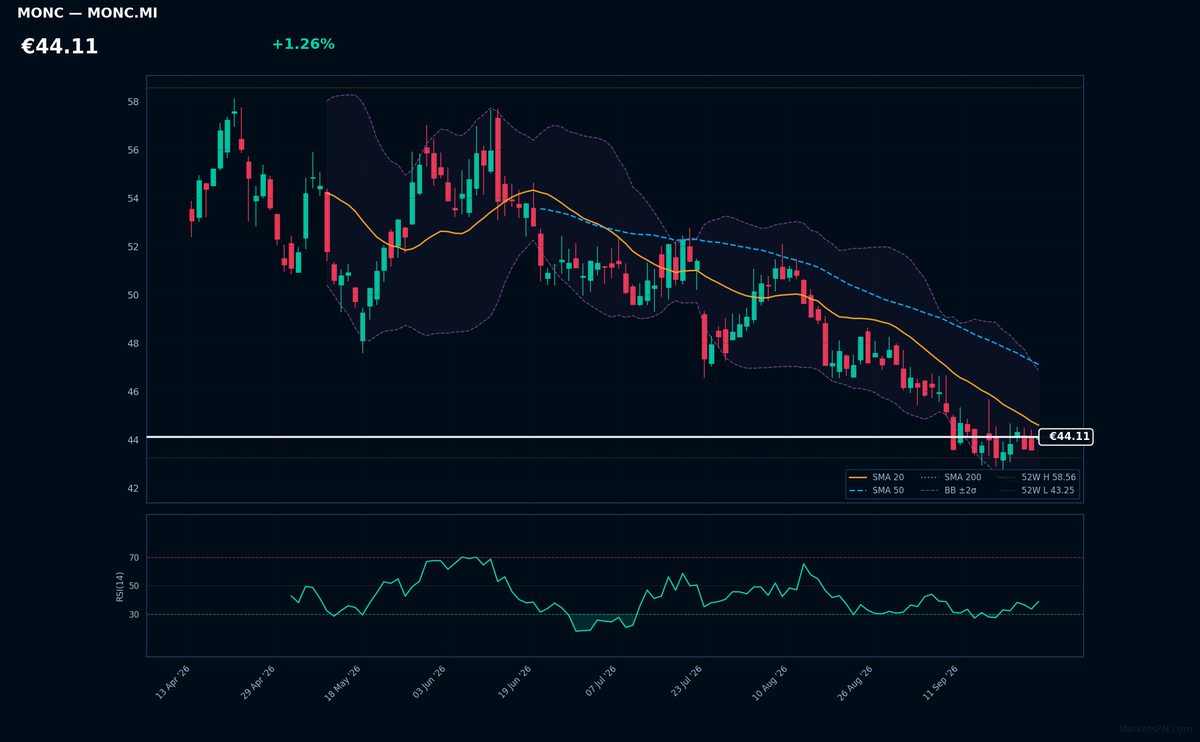Click the 46 label on the price axis
Viewport: 1200px width, 742px height.
point(134,392)
